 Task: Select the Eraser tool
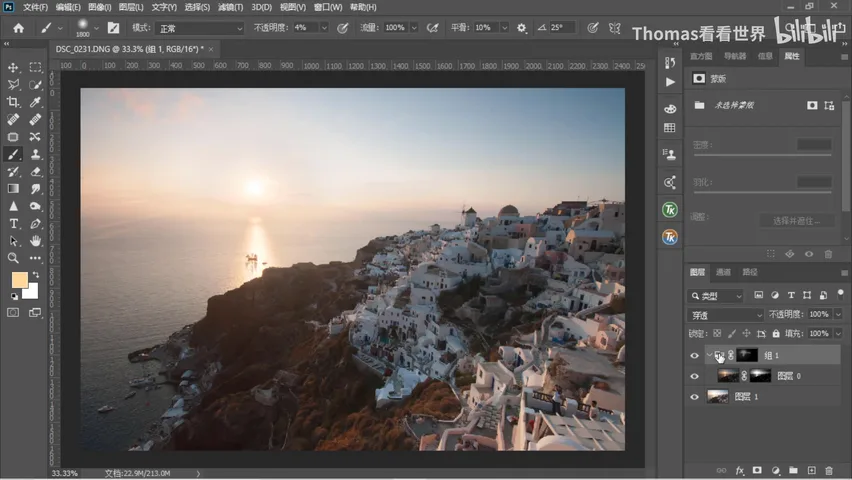click(35, 172)
